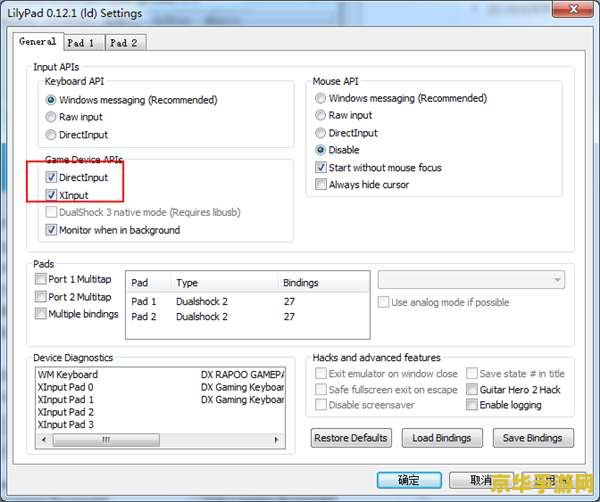
Task: Uncheck the XInput checkbox
Action: [51, 195]
